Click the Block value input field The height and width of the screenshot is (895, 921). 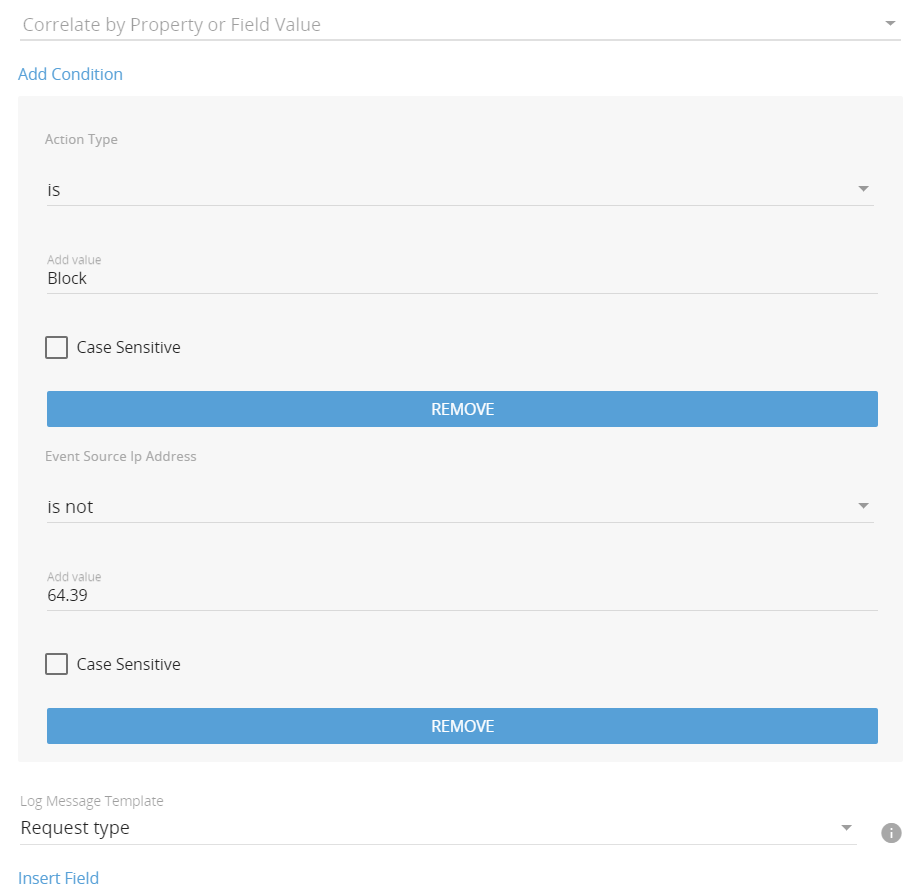(460, 279)
